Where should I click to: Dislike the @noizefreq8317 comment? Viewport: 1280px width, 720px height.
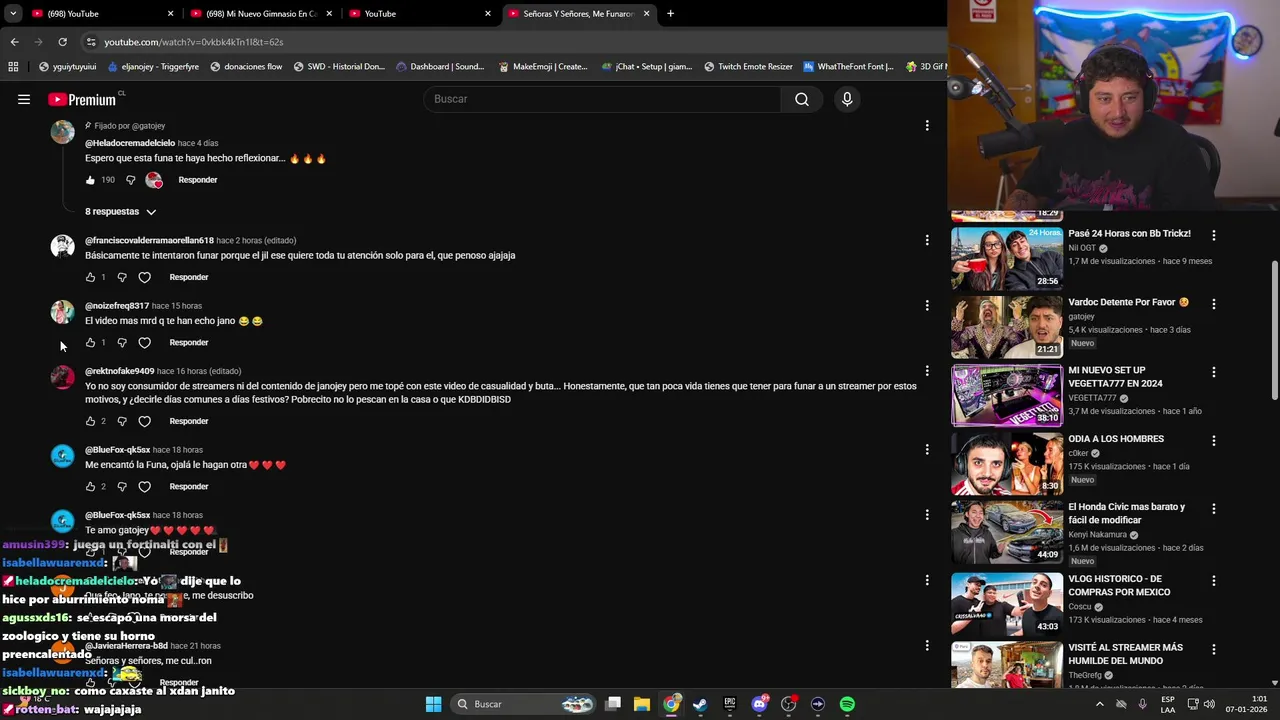point(122,342)
